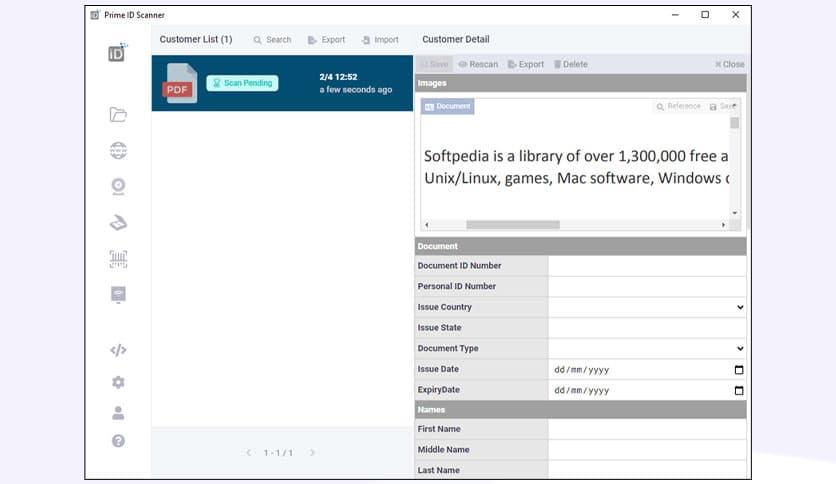Click Import in Customer List header
Screen dimensions: 836x484
[x=380, y=40]
